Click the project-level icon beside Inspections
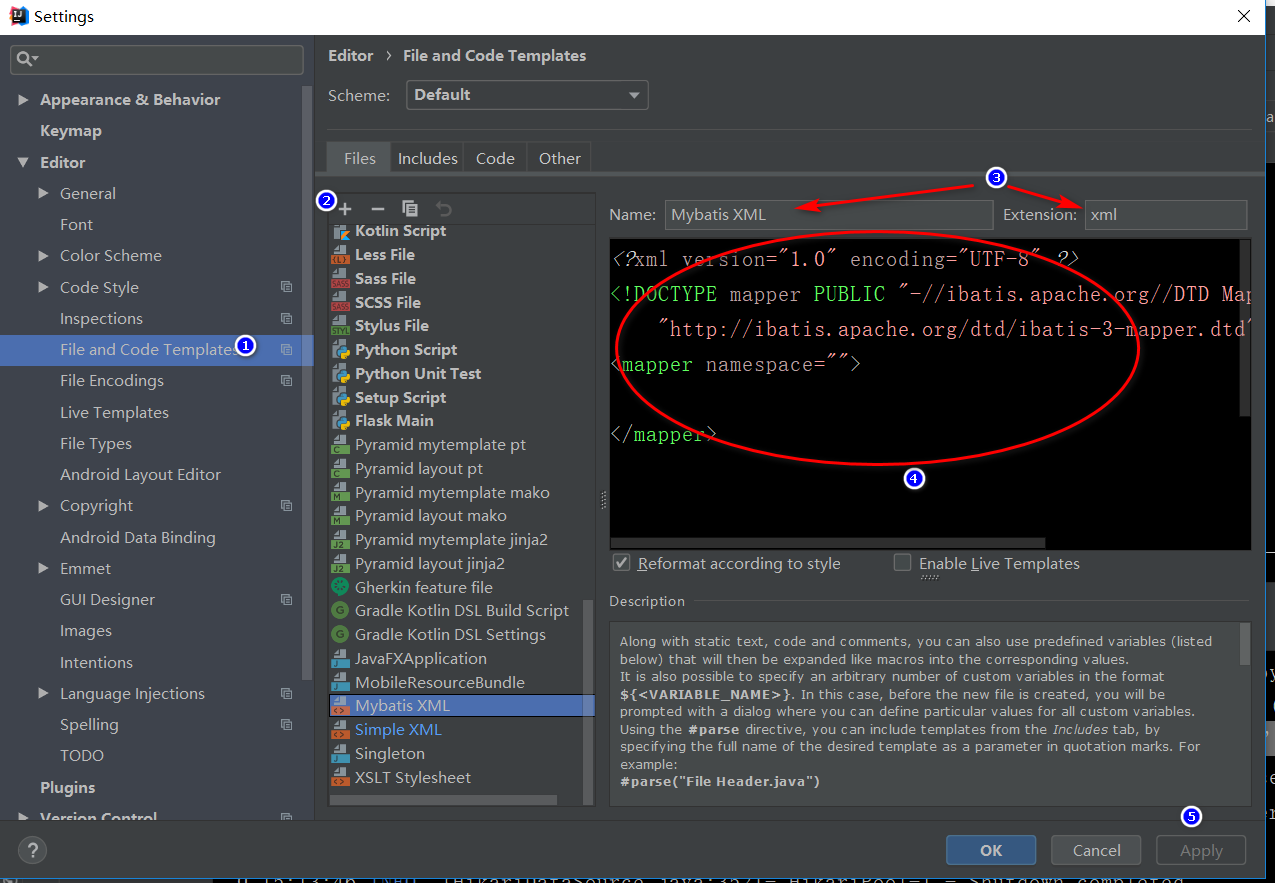This screenshot has height=883, width=1275. tap(287, 319)
